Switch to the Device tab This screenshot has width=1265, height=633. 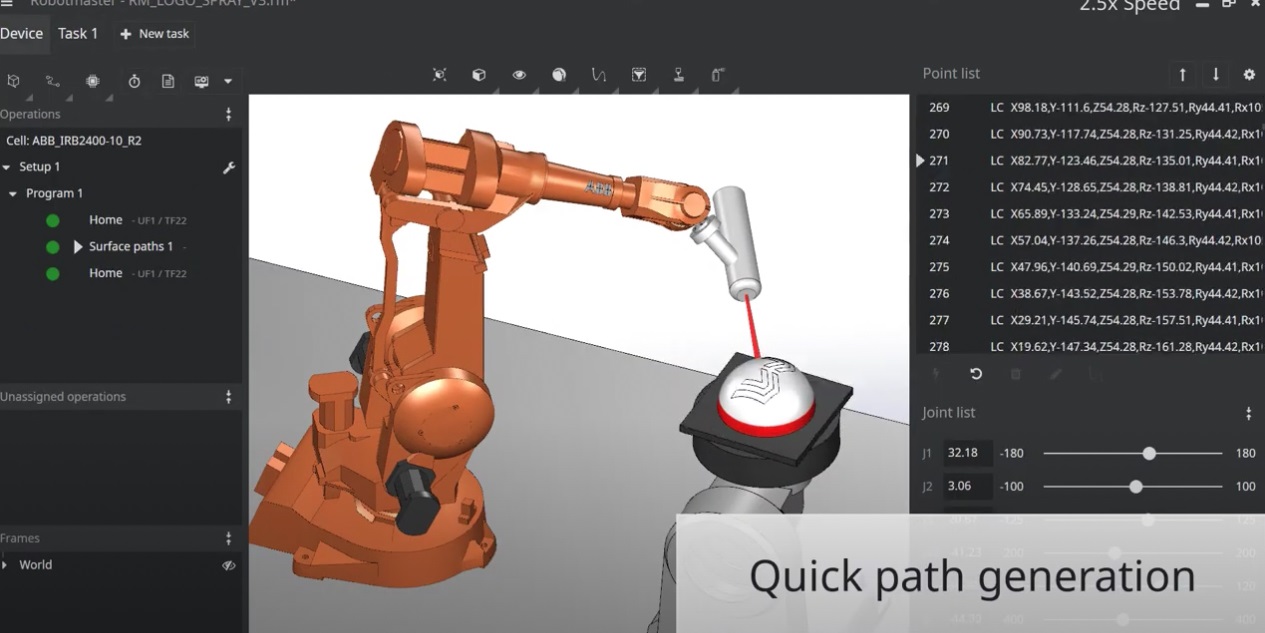pos(22,34)
